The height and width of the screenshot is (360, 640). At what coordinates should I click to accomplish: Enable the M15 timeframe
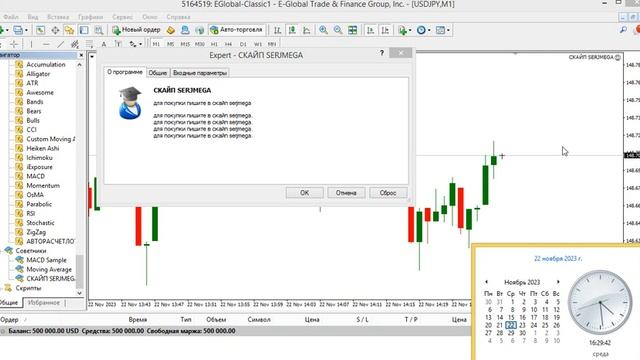[x=185, y=44]
